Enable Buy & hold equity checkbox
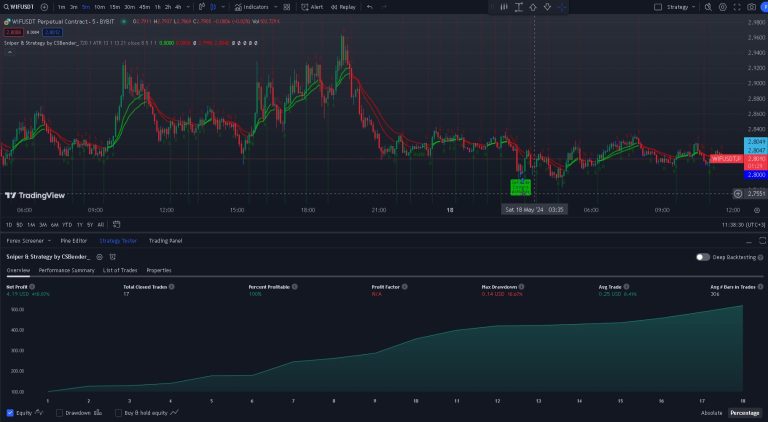Image resolution: width=768 pixels, height=422 pixels. (x=119, y=412)
